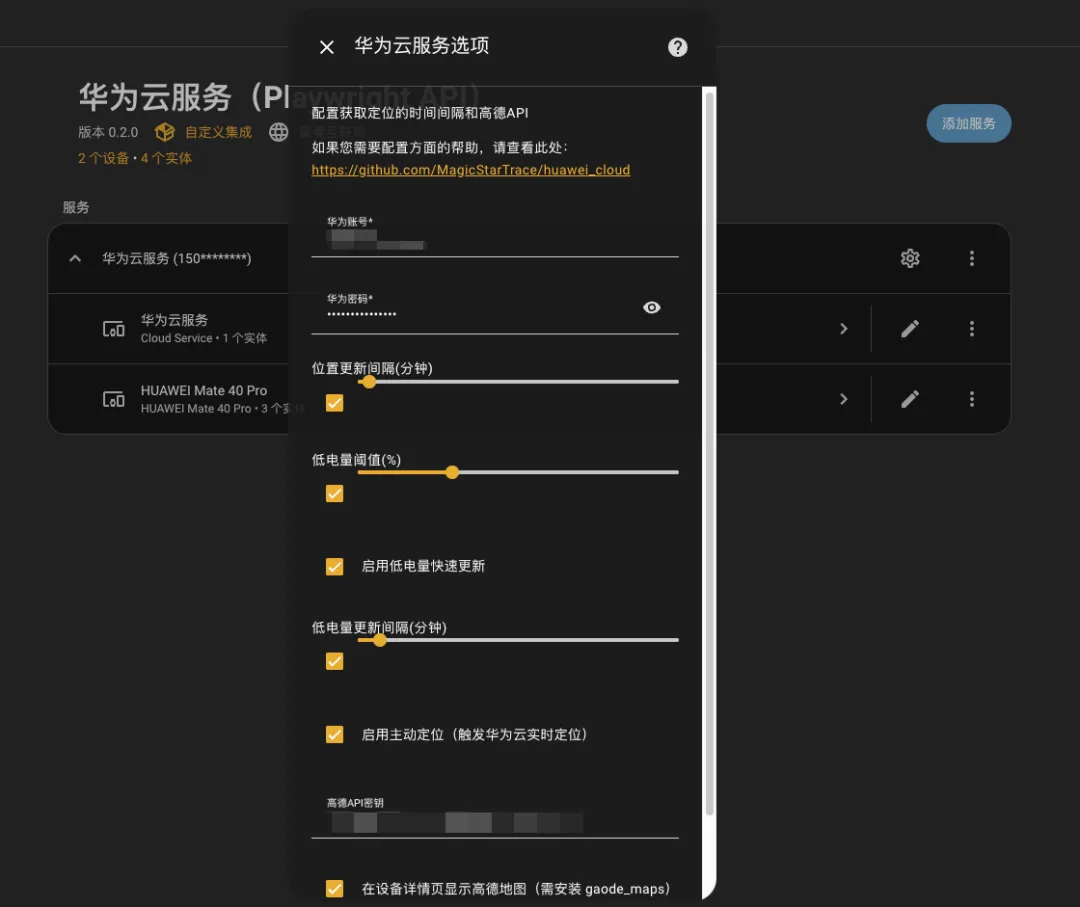The height and width of the screenshot is (907, 1080).
Task: Uncheck checkbox under 低电量阈值
Action: coord(335,494)
